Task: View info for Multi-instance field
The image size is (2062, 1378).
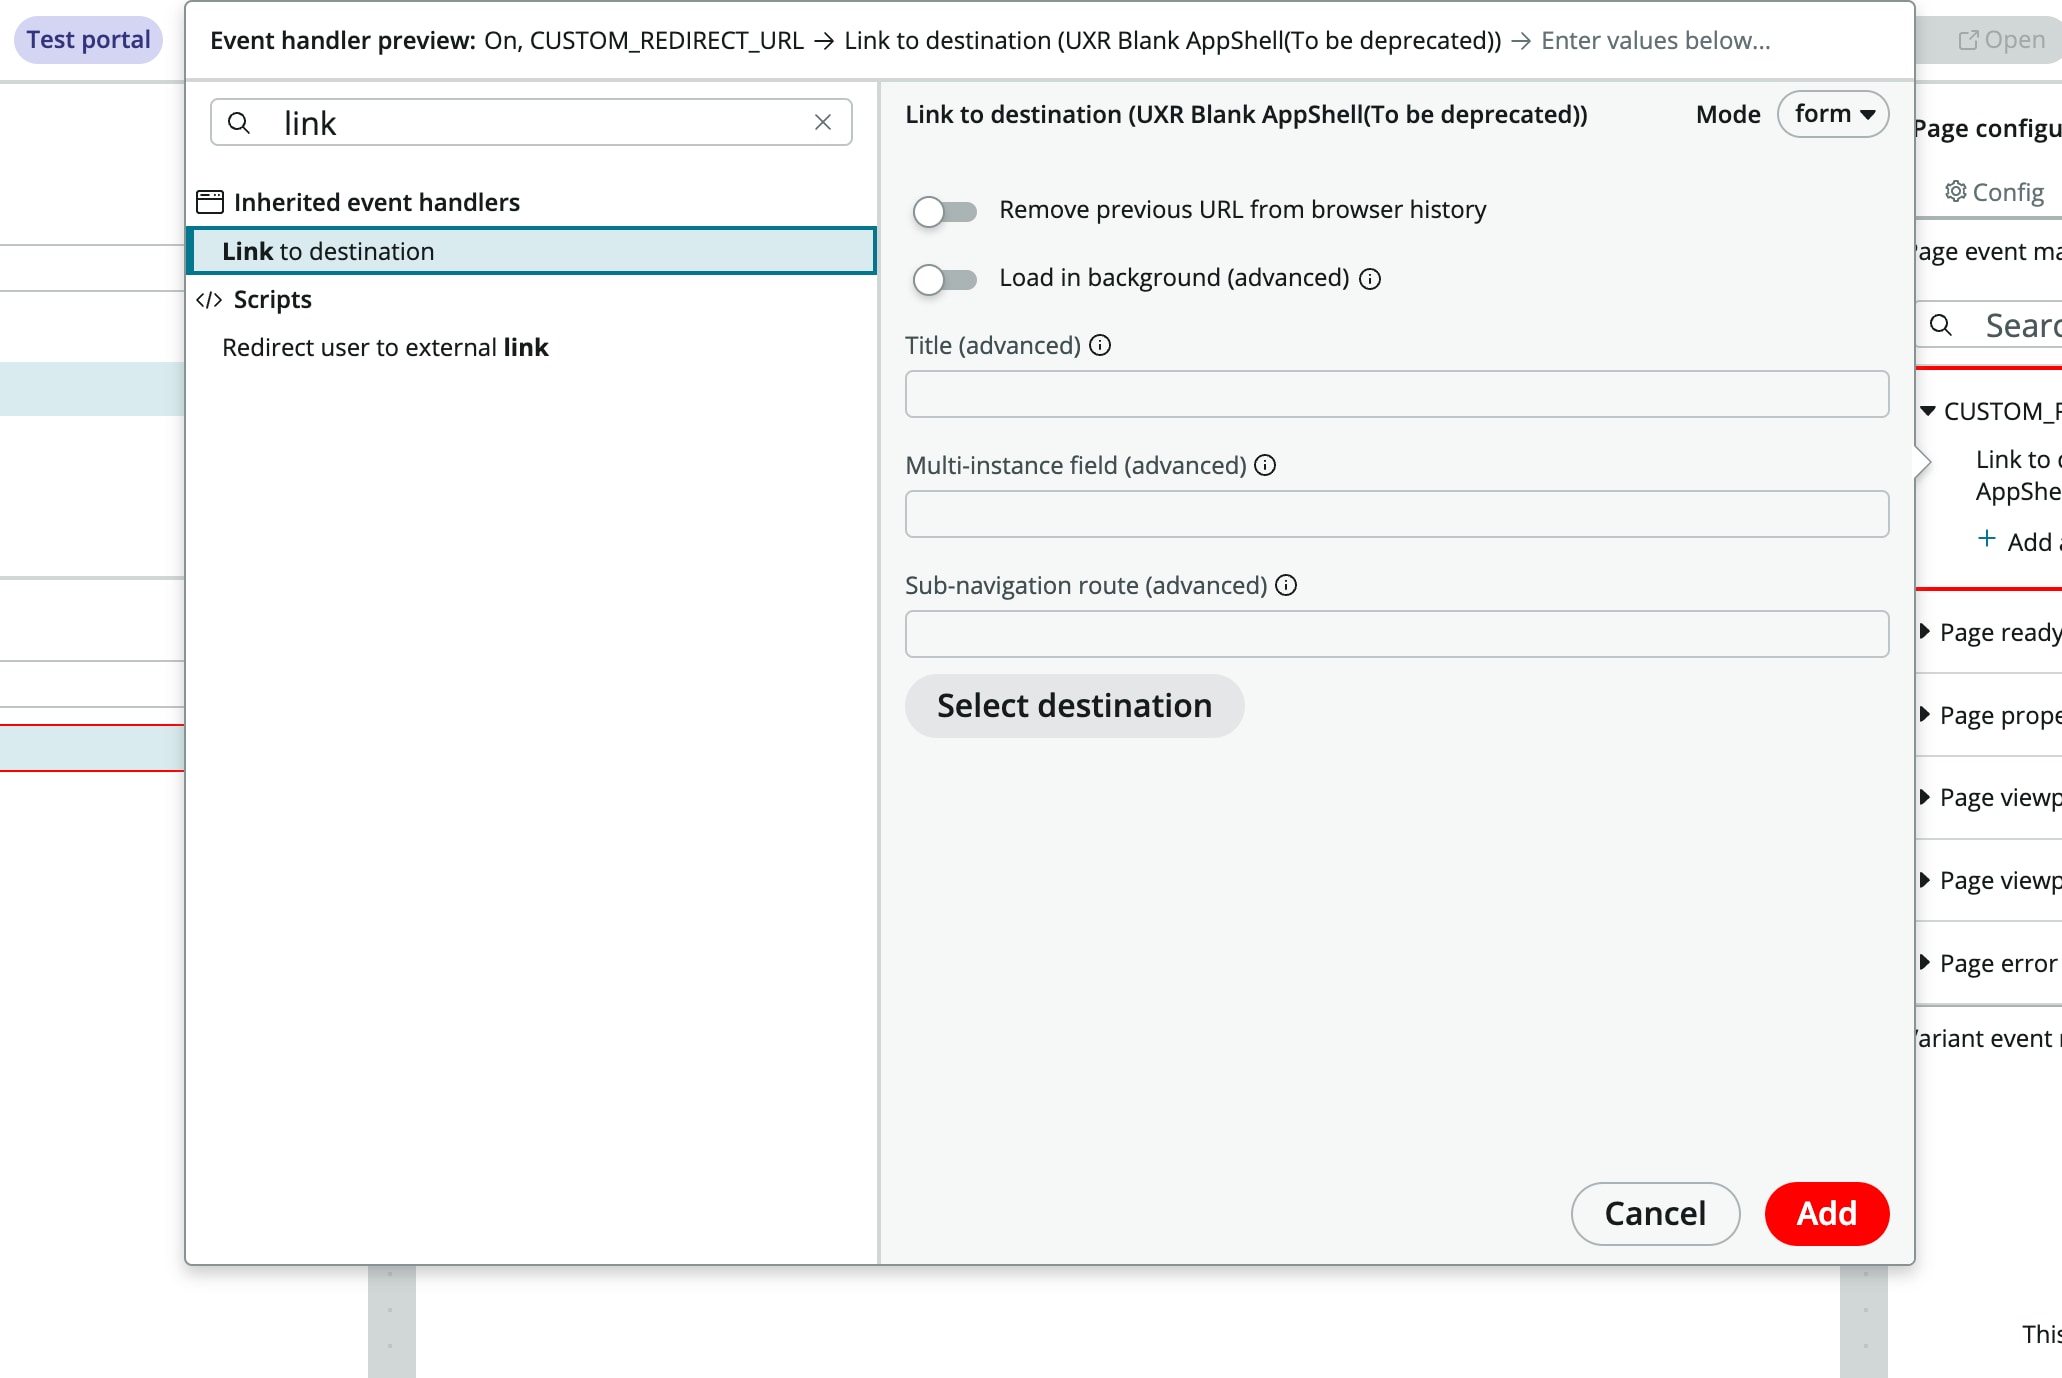Action: tap(1266, 465)
